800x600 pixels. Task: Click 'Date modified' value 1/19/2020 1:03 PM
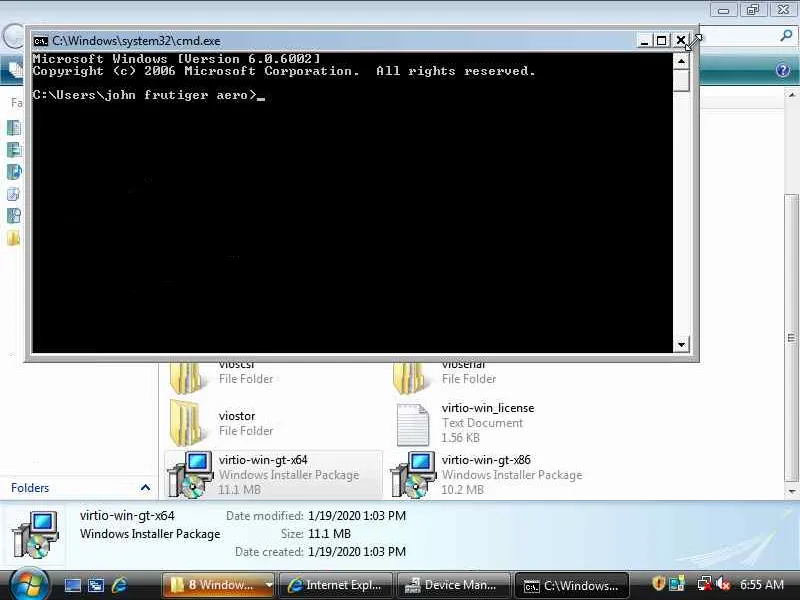point(357,516)
